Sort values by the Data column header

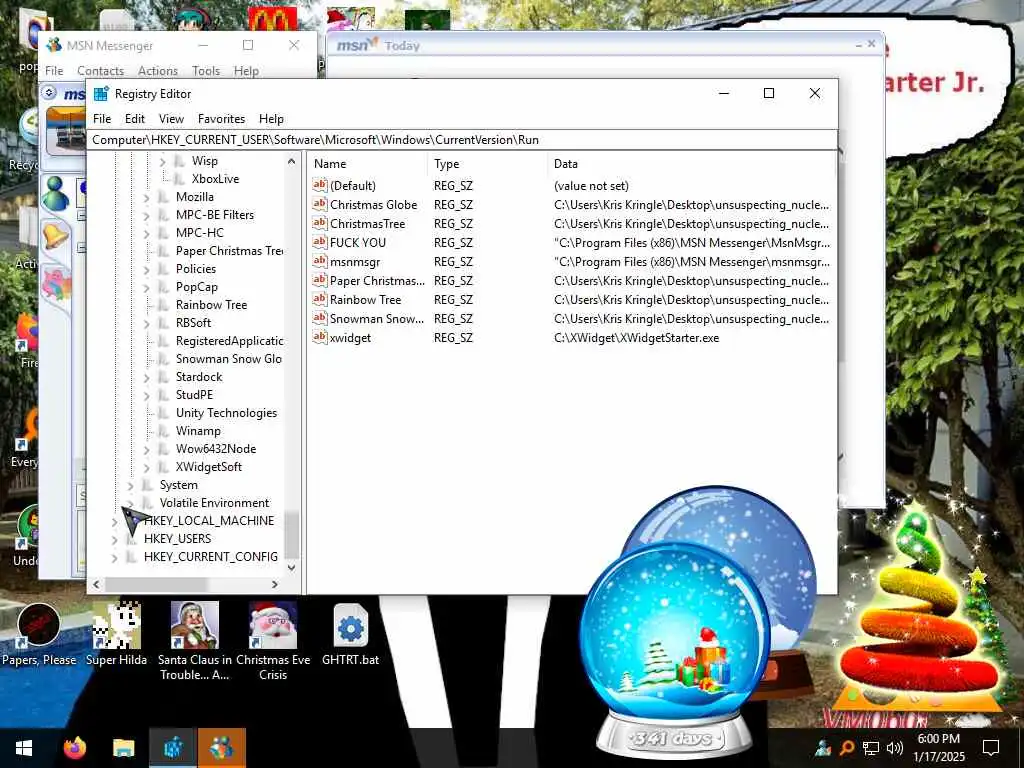(691, 164)
